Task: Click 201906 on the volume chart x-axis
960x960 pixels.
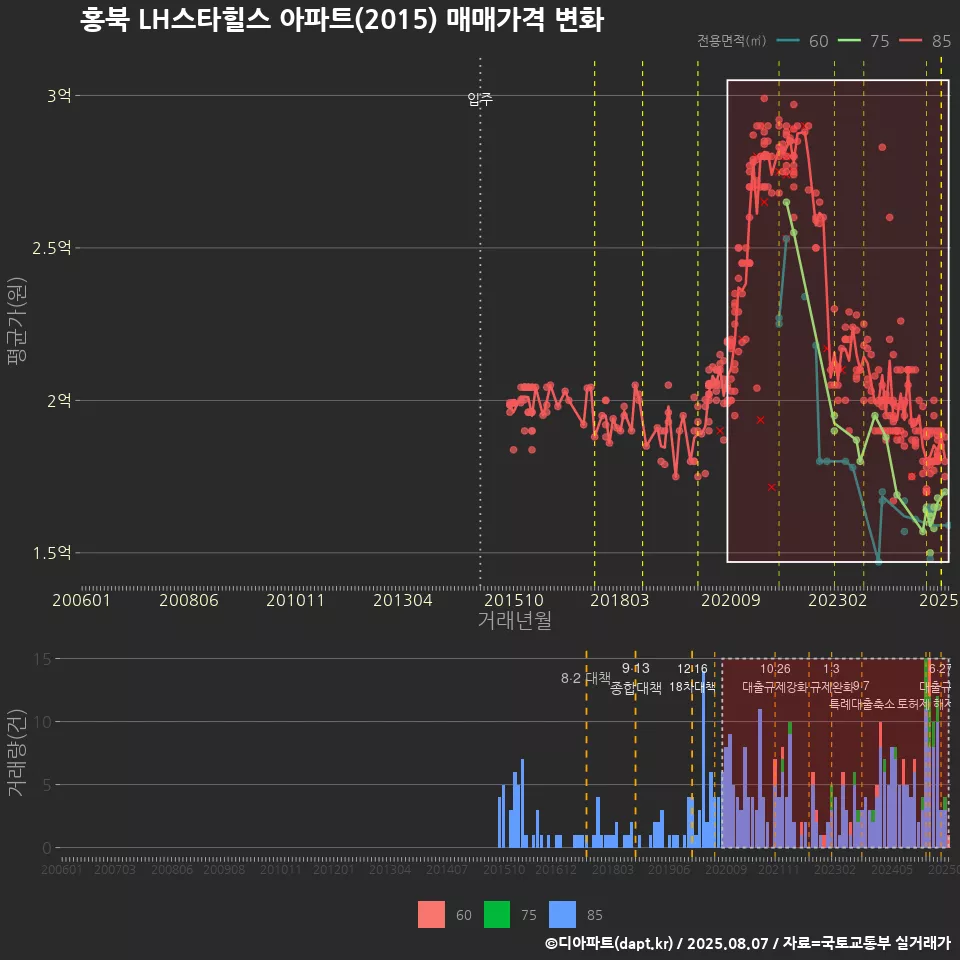Action: pyautogui.click(x=669, y=869)
